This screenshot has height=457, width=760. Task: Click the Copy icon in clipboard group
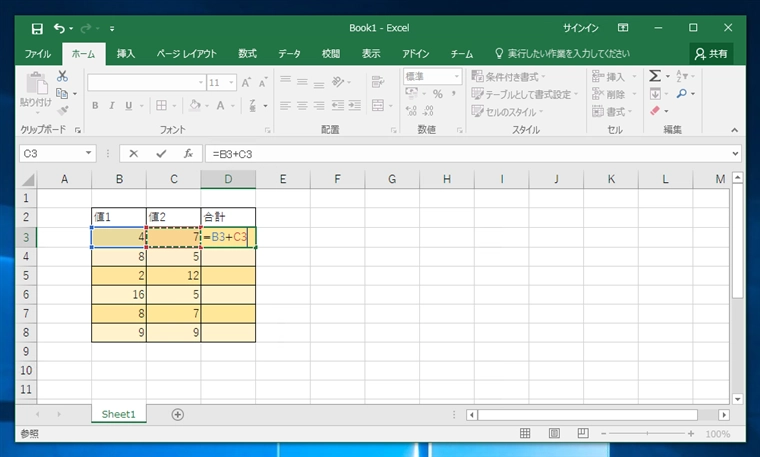pos(62,93)
